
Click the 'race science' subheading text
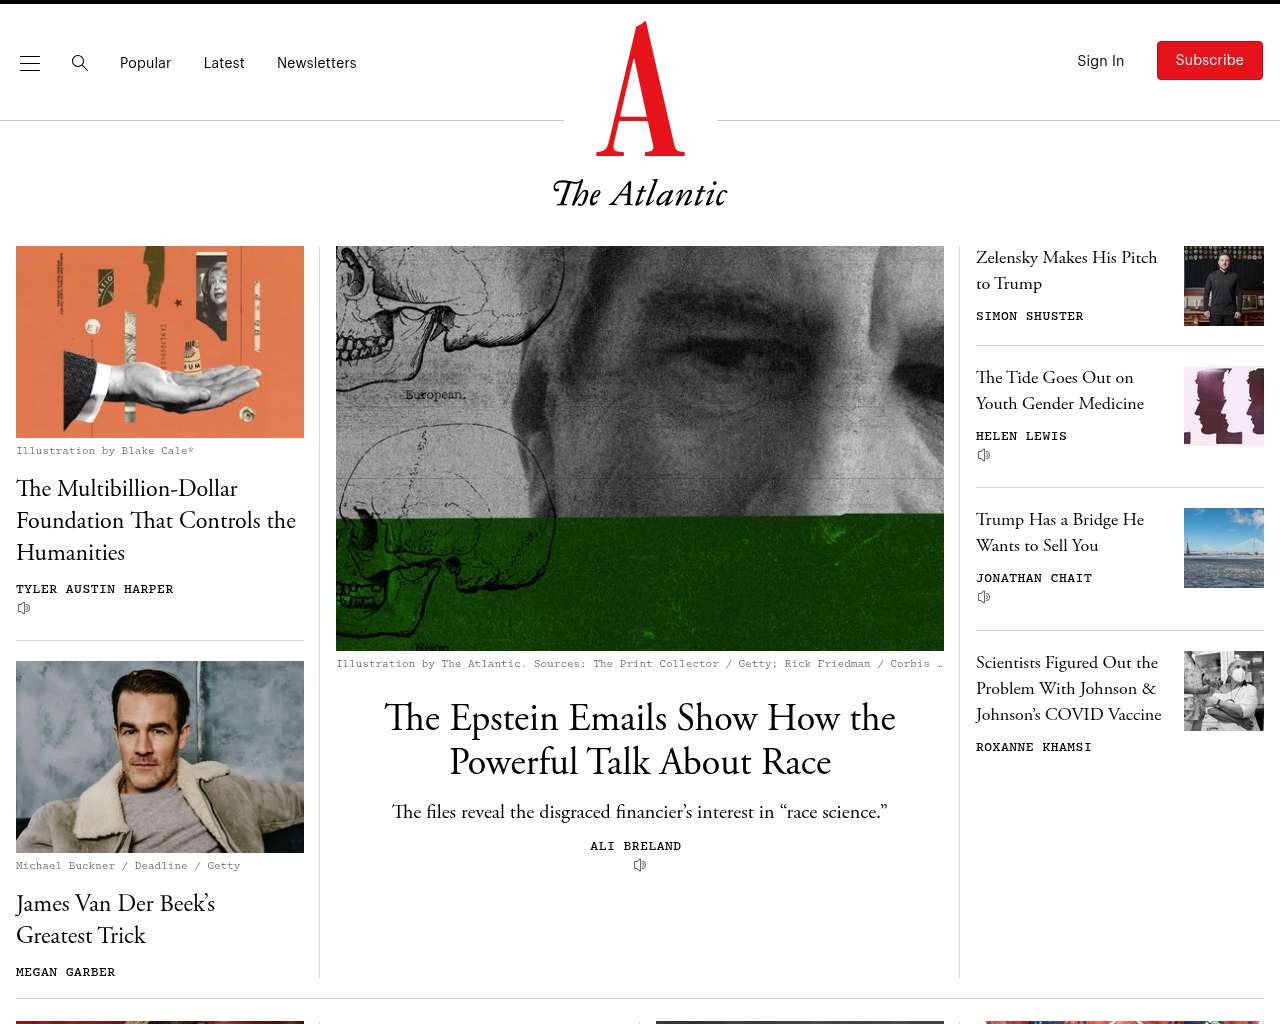640,812
